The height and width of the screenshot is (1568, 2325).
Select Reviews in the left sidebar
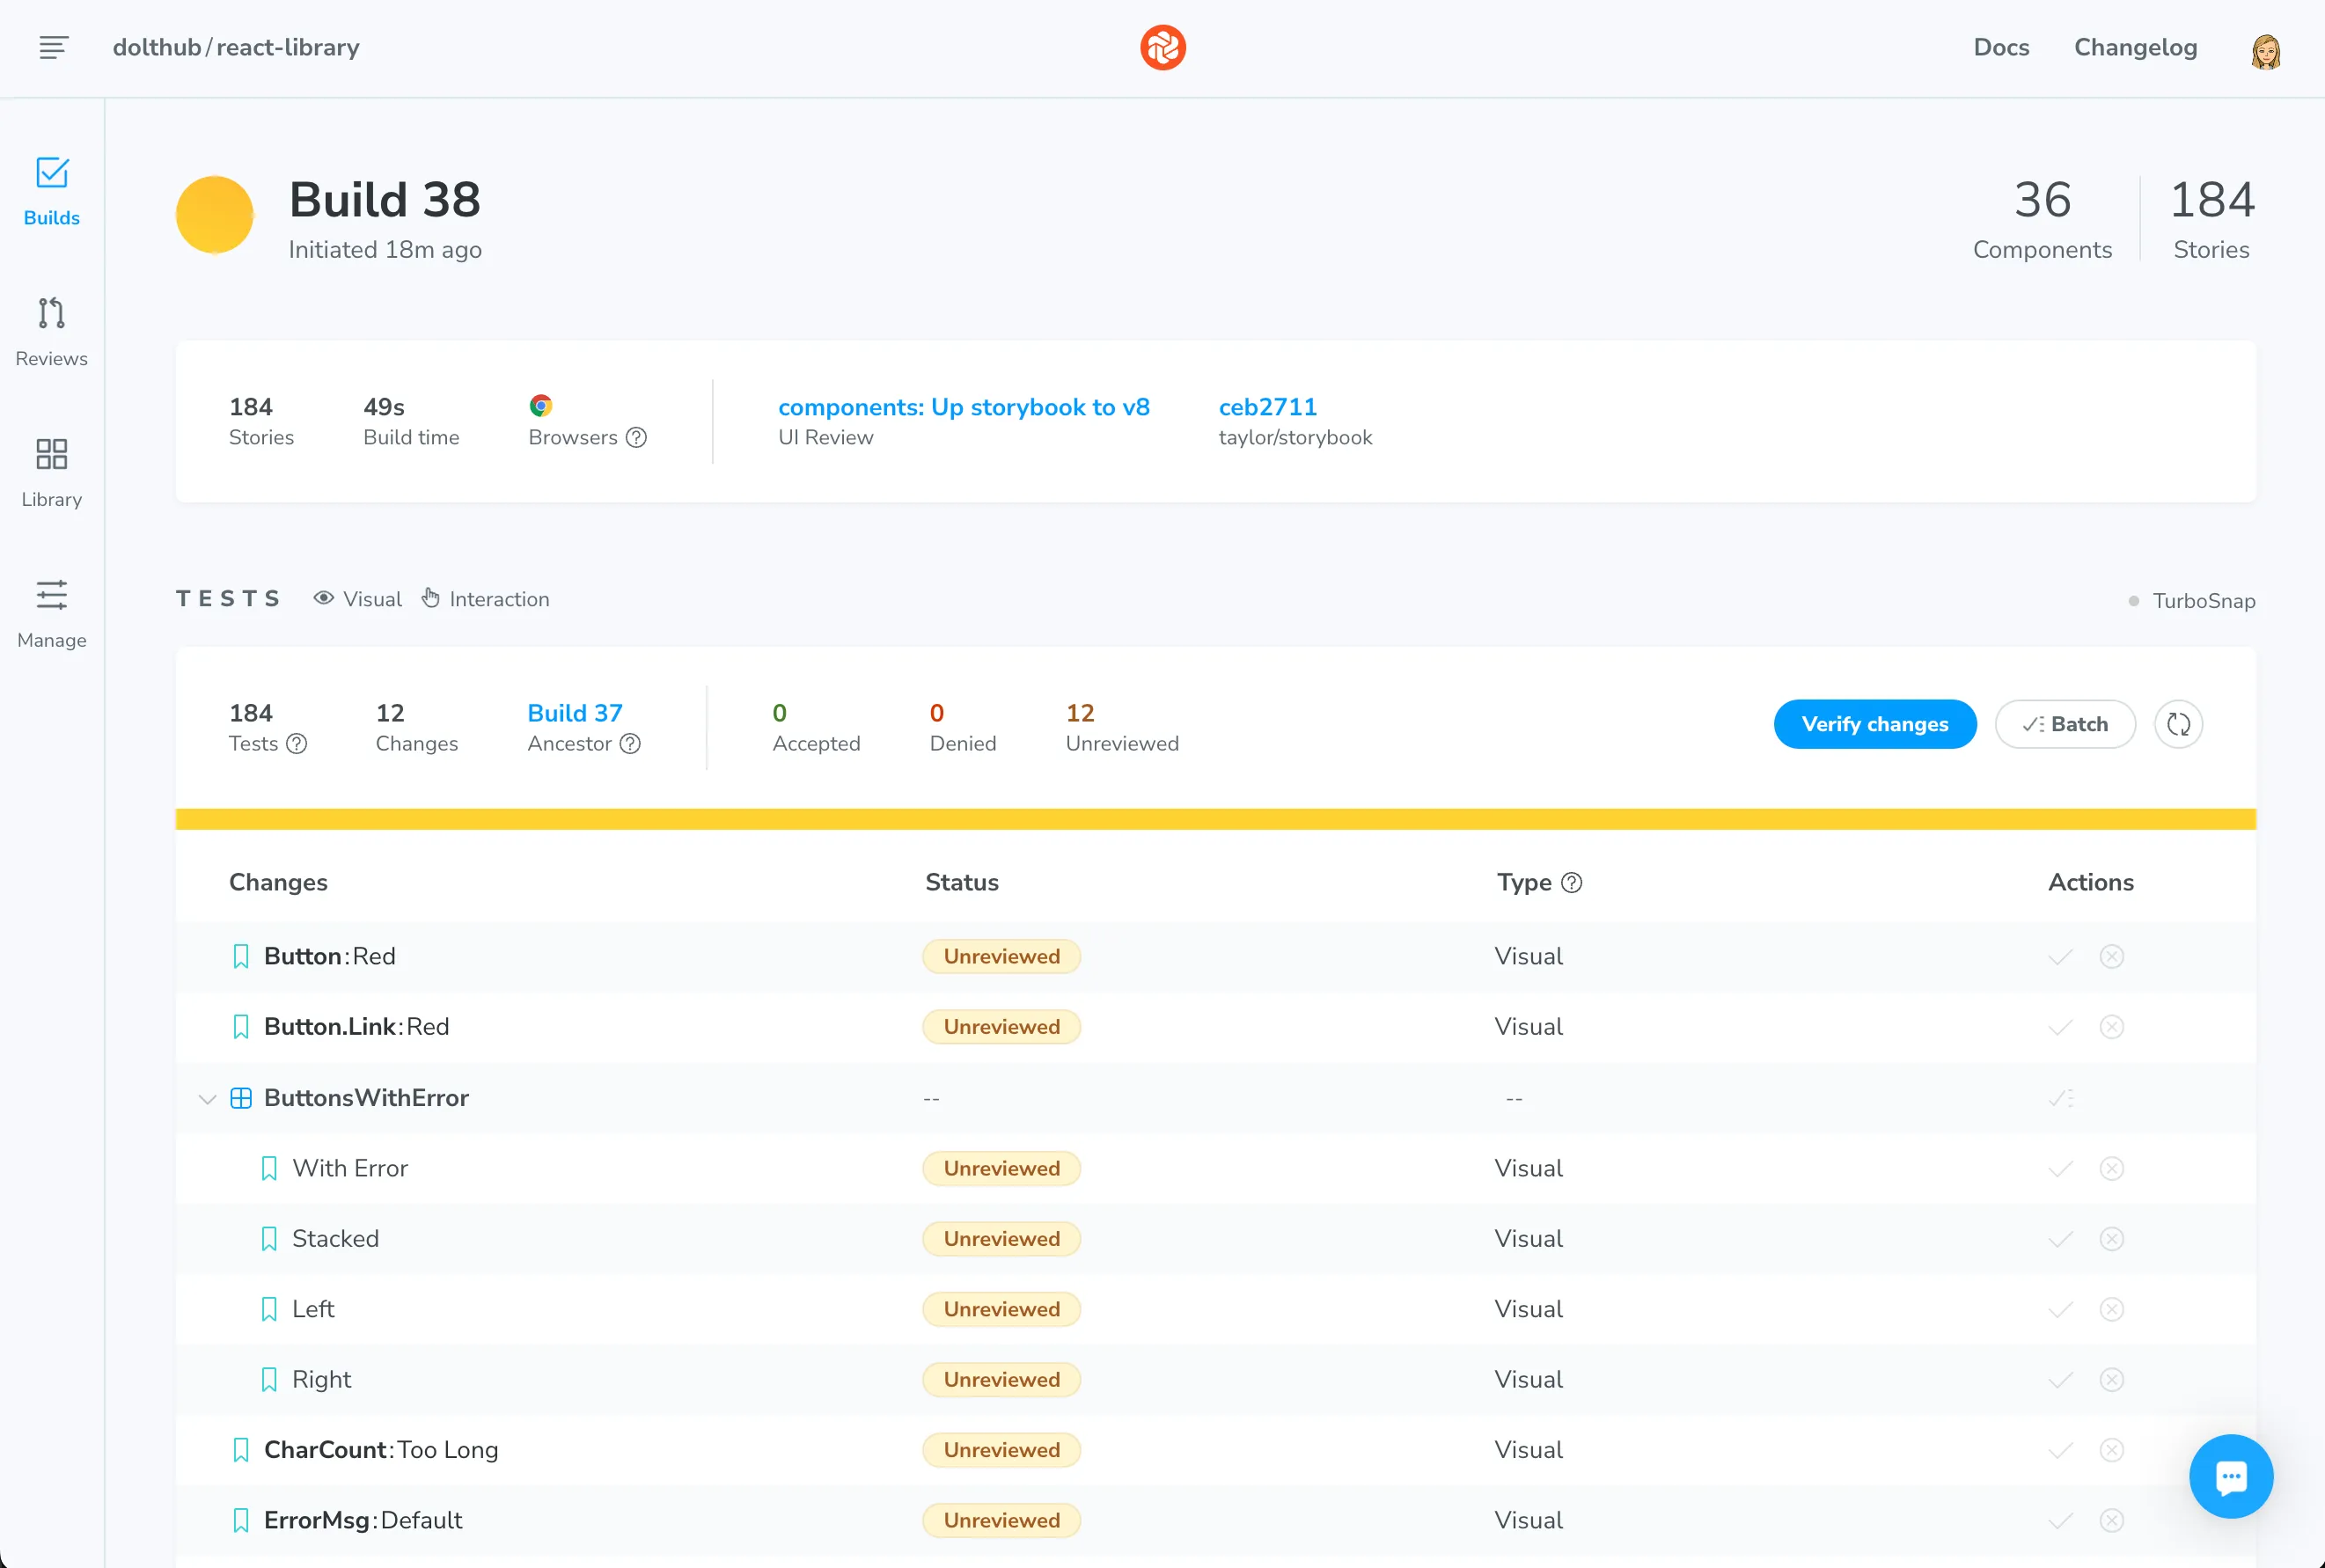[x=51, y=330]
